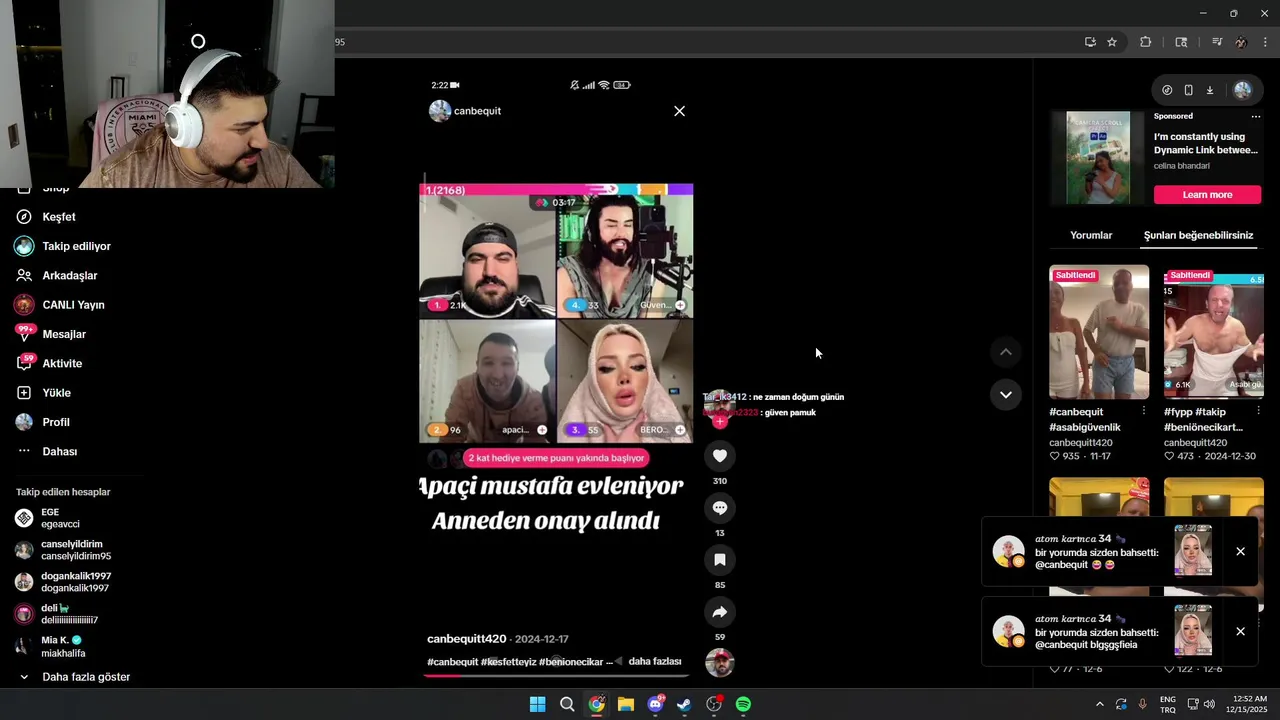This screenshot has height=720, width=1280.
Task: Expand system tray hidden icons chevron
Action: tap(1100, 704)
